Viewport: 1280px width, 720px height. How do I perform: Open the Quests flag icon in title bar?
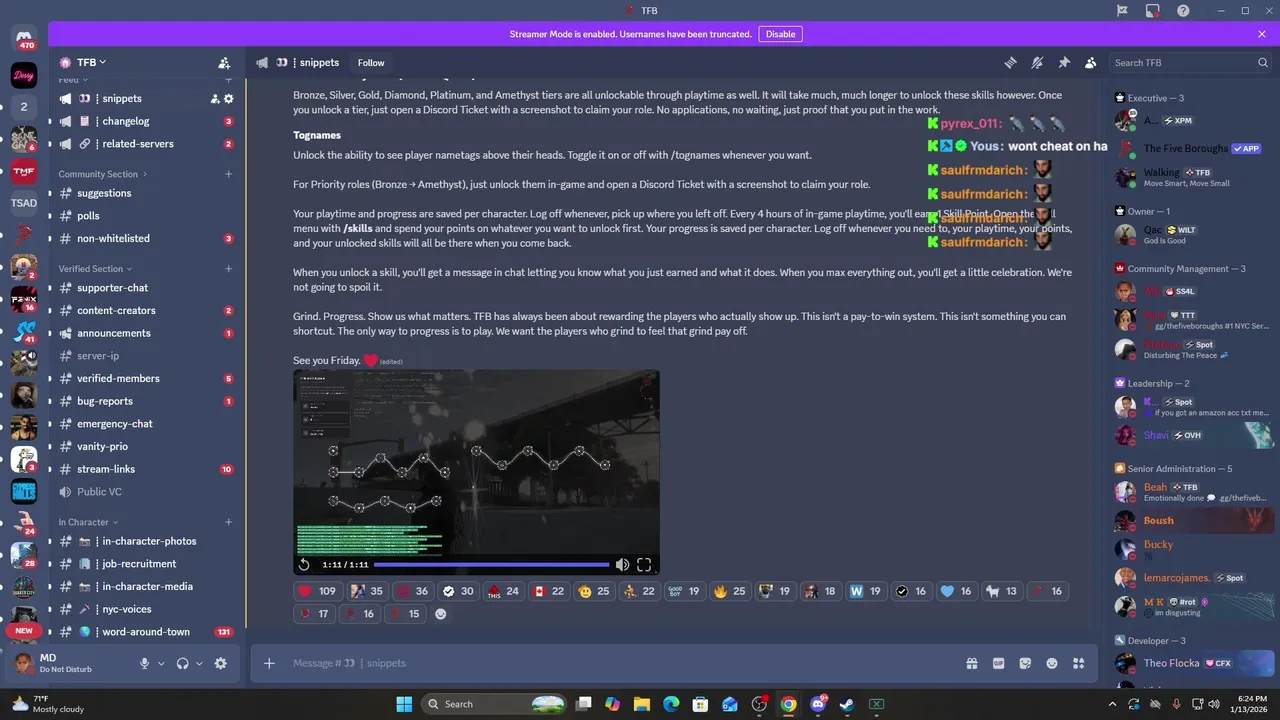pos(1123,10)
